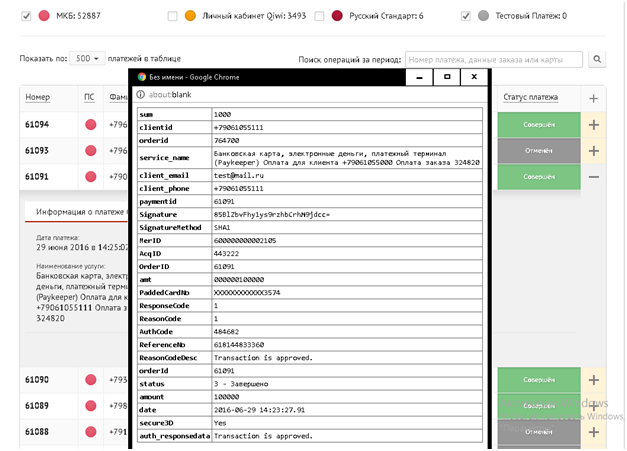The height and width of the screenshot is (451, 627).
Task: Enable Личный кабинет Qiwi checkbox
Action: pos(174,16)
